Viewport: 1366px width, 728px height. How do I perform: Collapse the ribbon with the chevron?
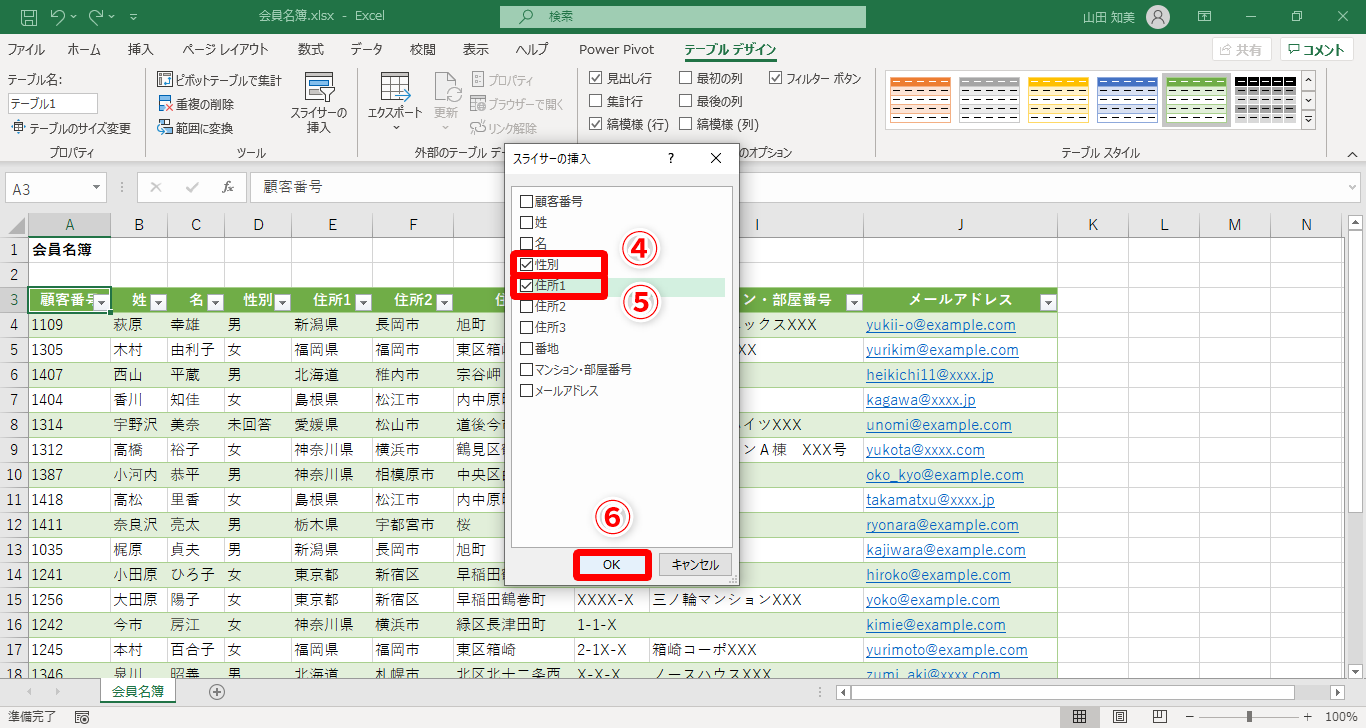1352,154
